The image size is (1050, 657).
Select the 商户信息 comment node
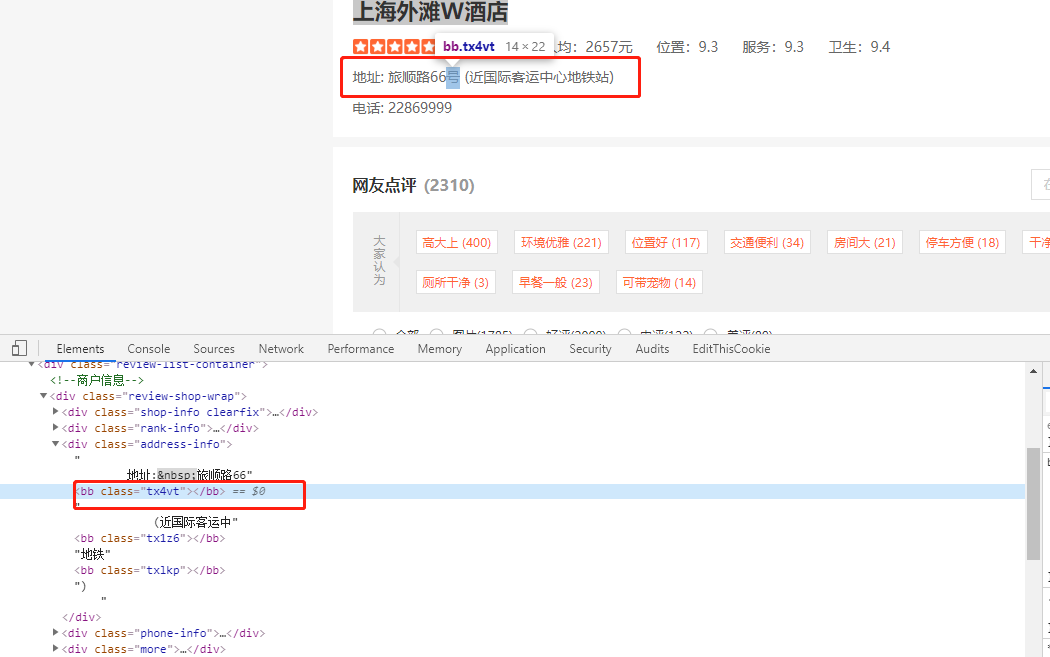pyautogui.click(x=97, y=380)
